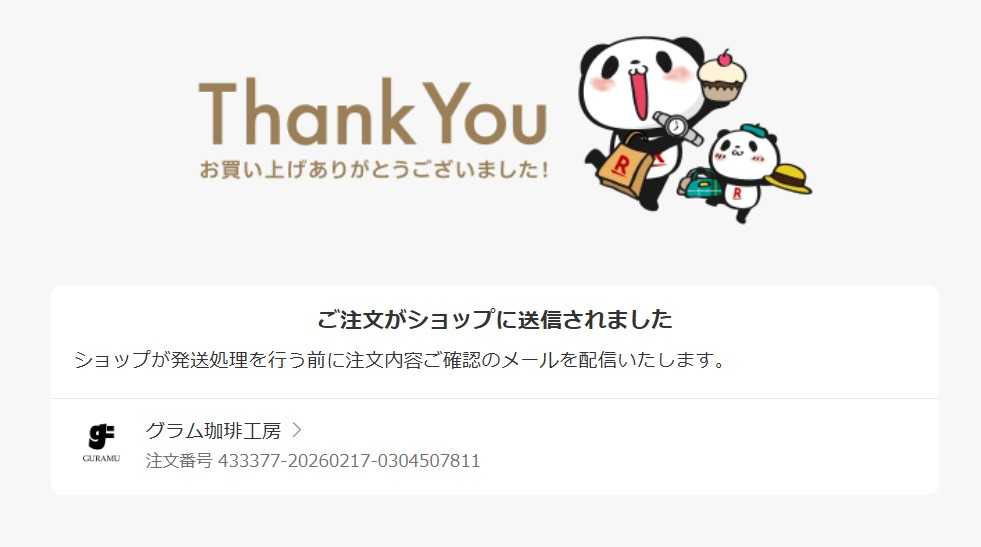Click the small panda's teal beret

click(x=754, y=131)
